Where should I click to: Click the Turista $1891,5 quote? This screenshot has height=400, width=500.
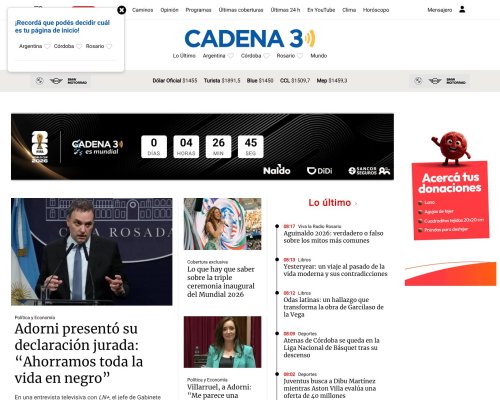tap(222, 81)
